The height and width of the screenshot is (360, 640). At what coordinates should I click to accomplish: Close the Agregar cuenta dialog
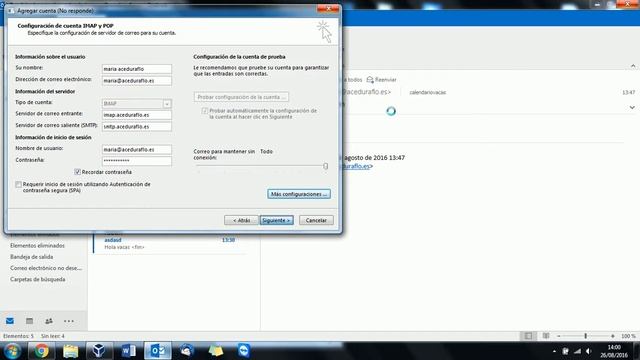(x=328, y=9)
